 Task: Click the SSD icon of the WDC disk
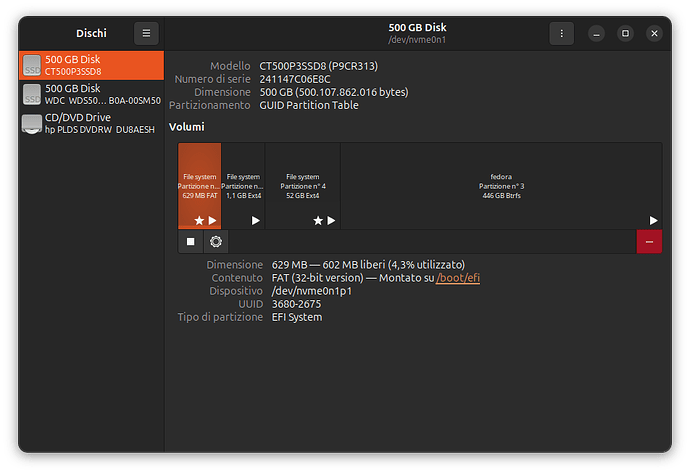[x=32, y=94]
